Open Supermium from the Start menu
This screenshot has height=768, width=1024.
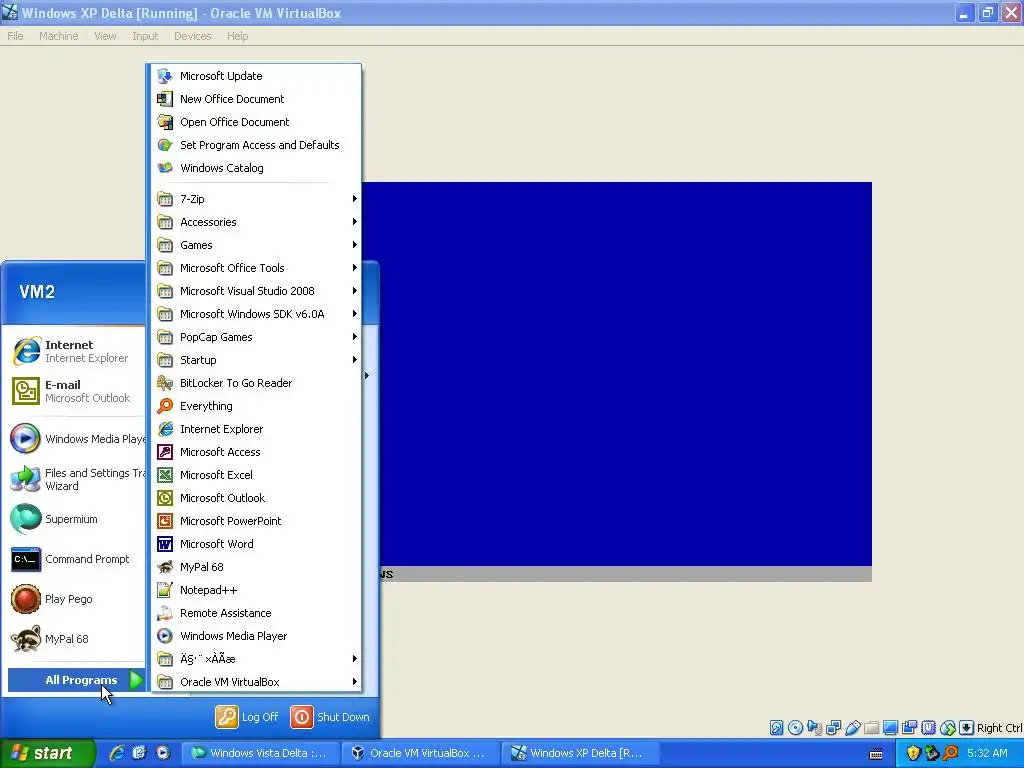(x=76, y=519)
